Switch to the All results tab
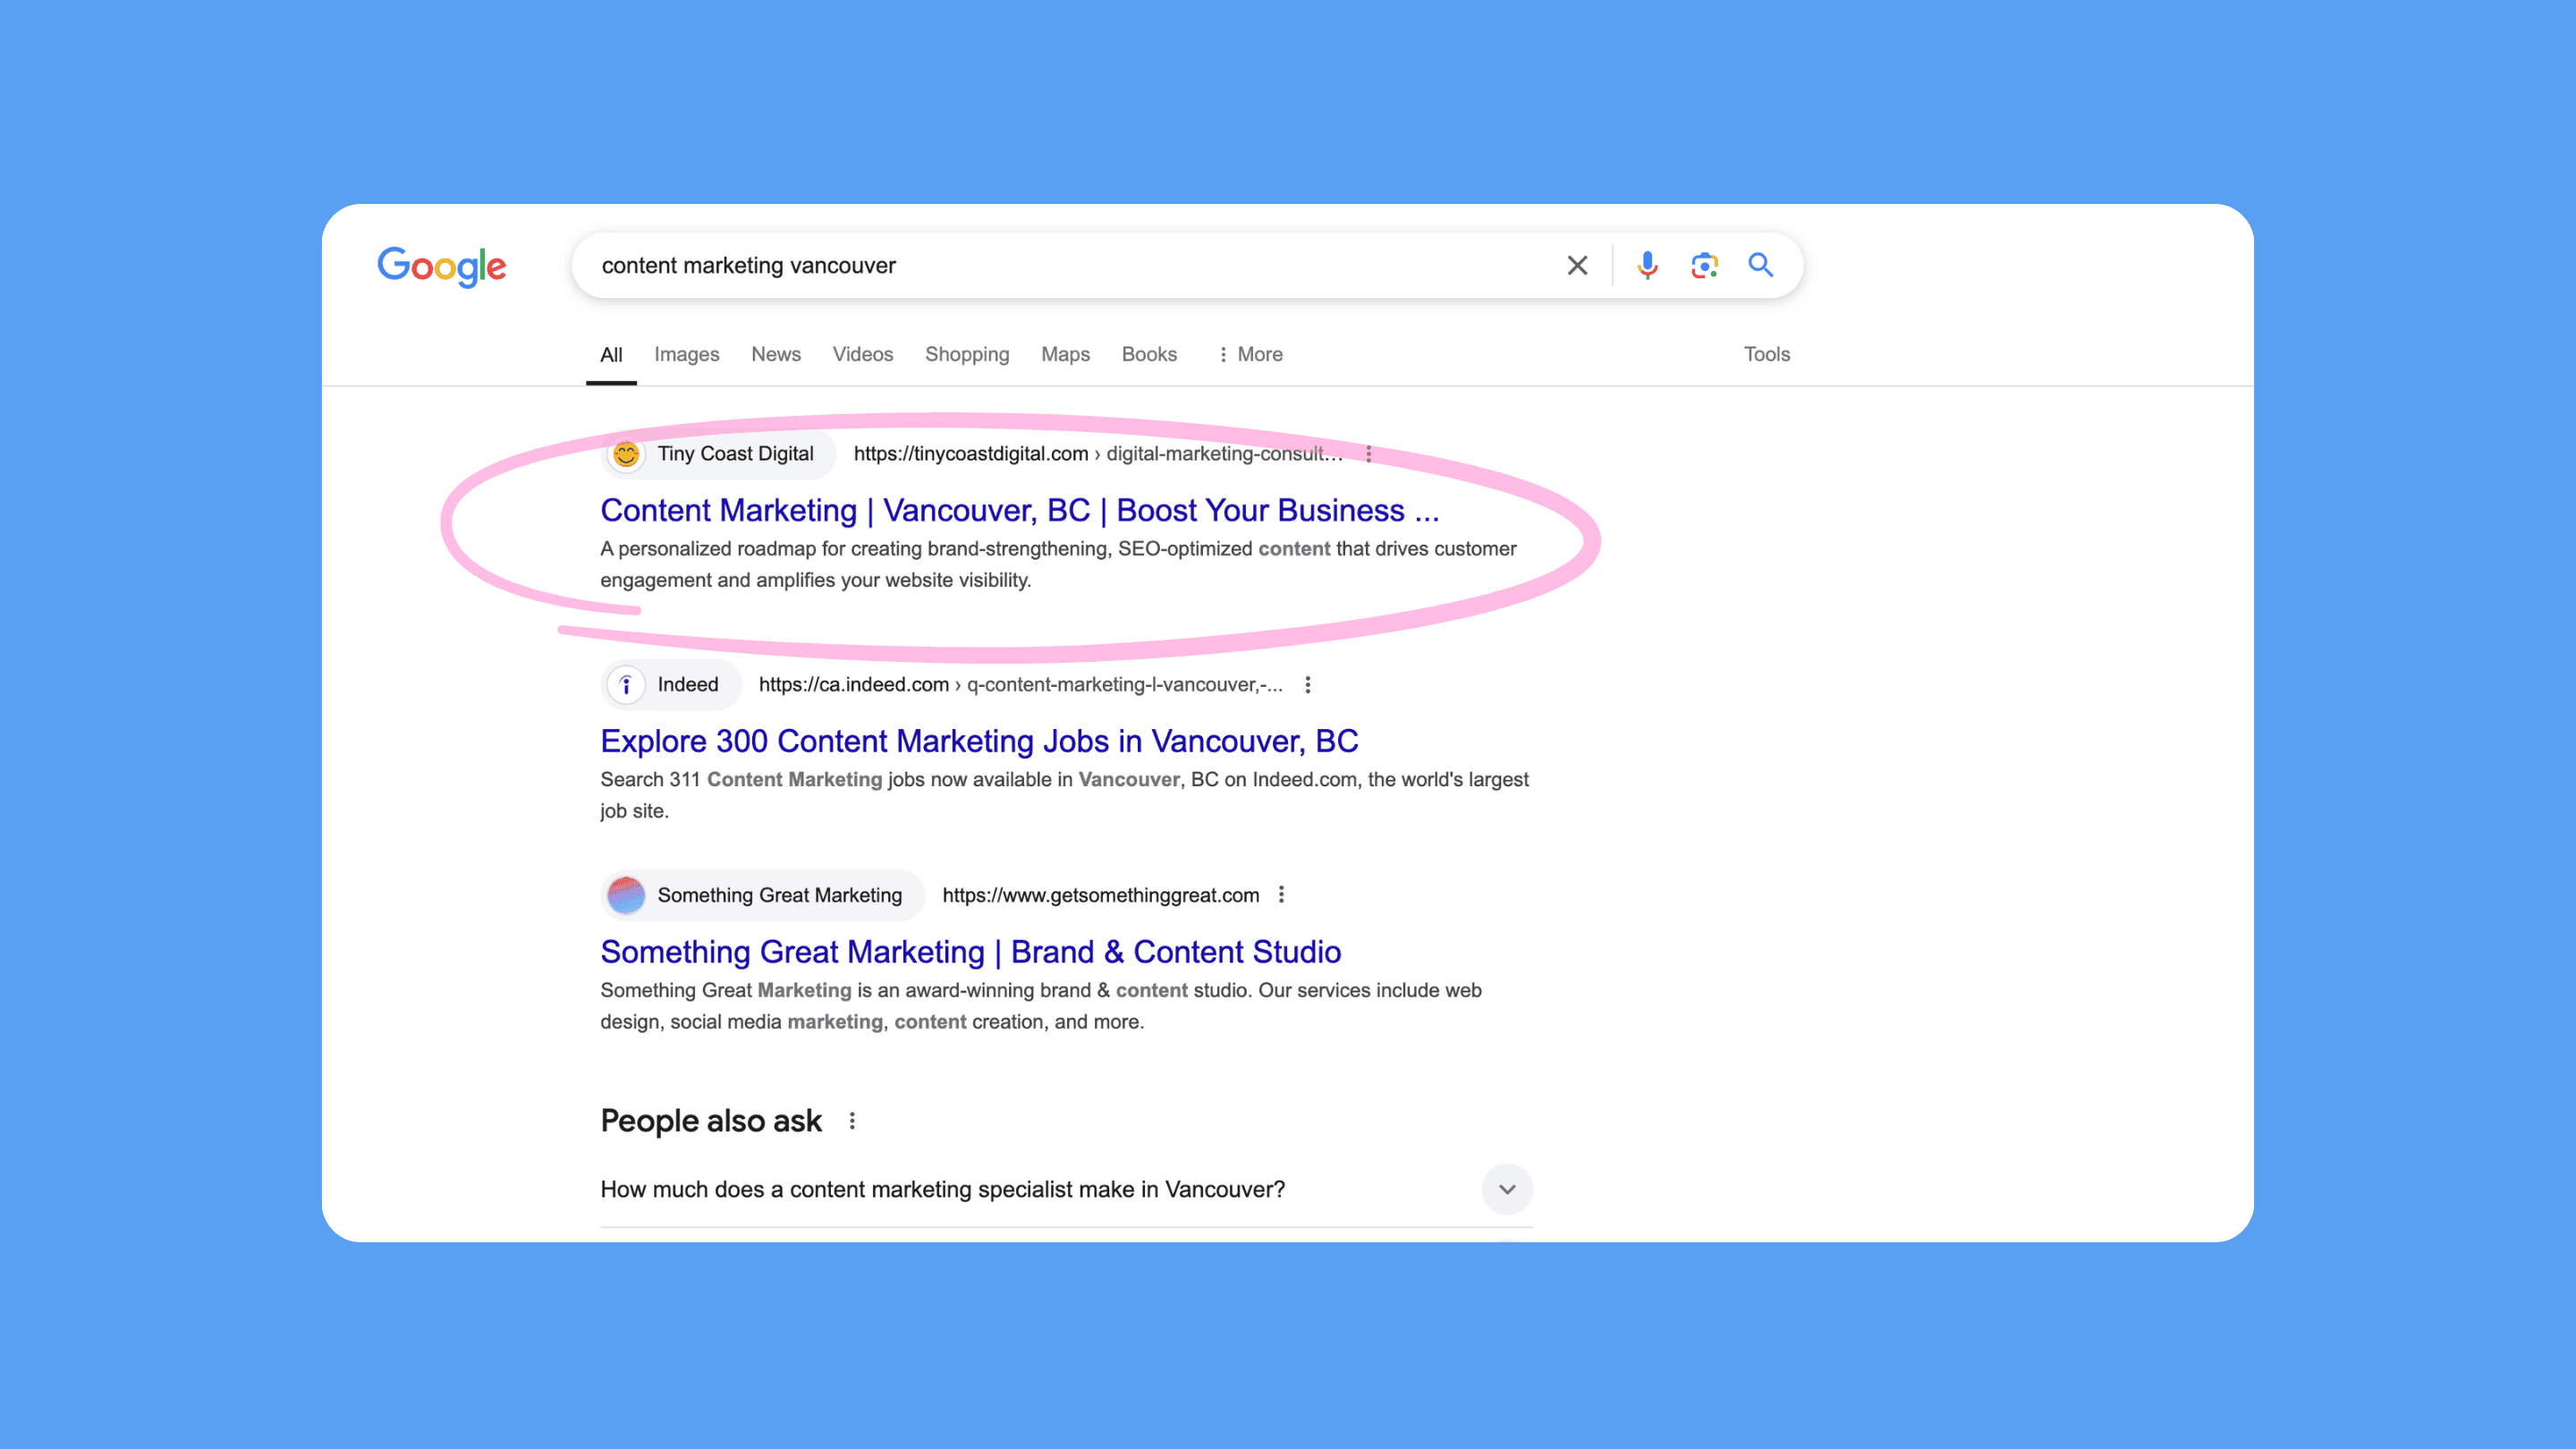The image size is (2576, 1449). (611, 354)
